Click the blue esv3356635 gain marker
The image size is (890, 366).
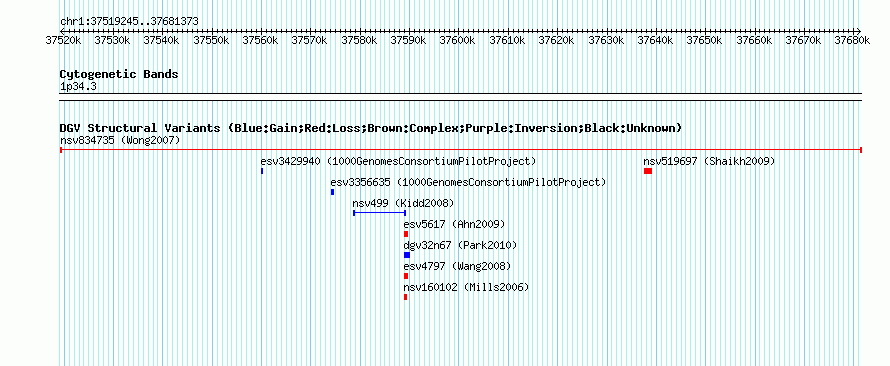(x=332, y=192)
